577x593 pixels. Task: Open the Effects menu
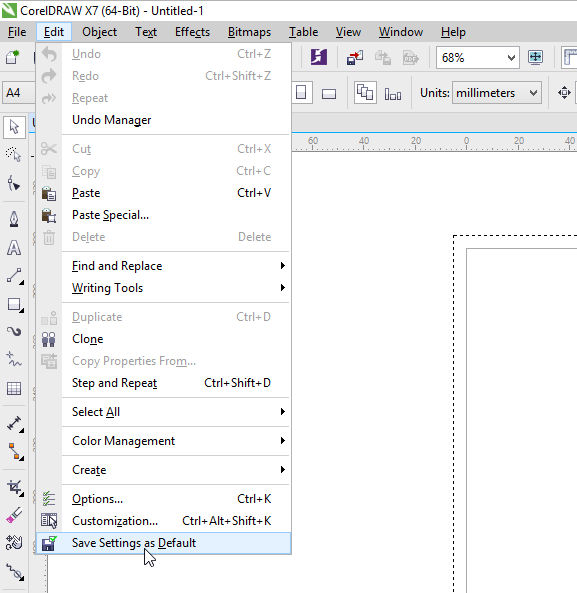coord(192,32)
